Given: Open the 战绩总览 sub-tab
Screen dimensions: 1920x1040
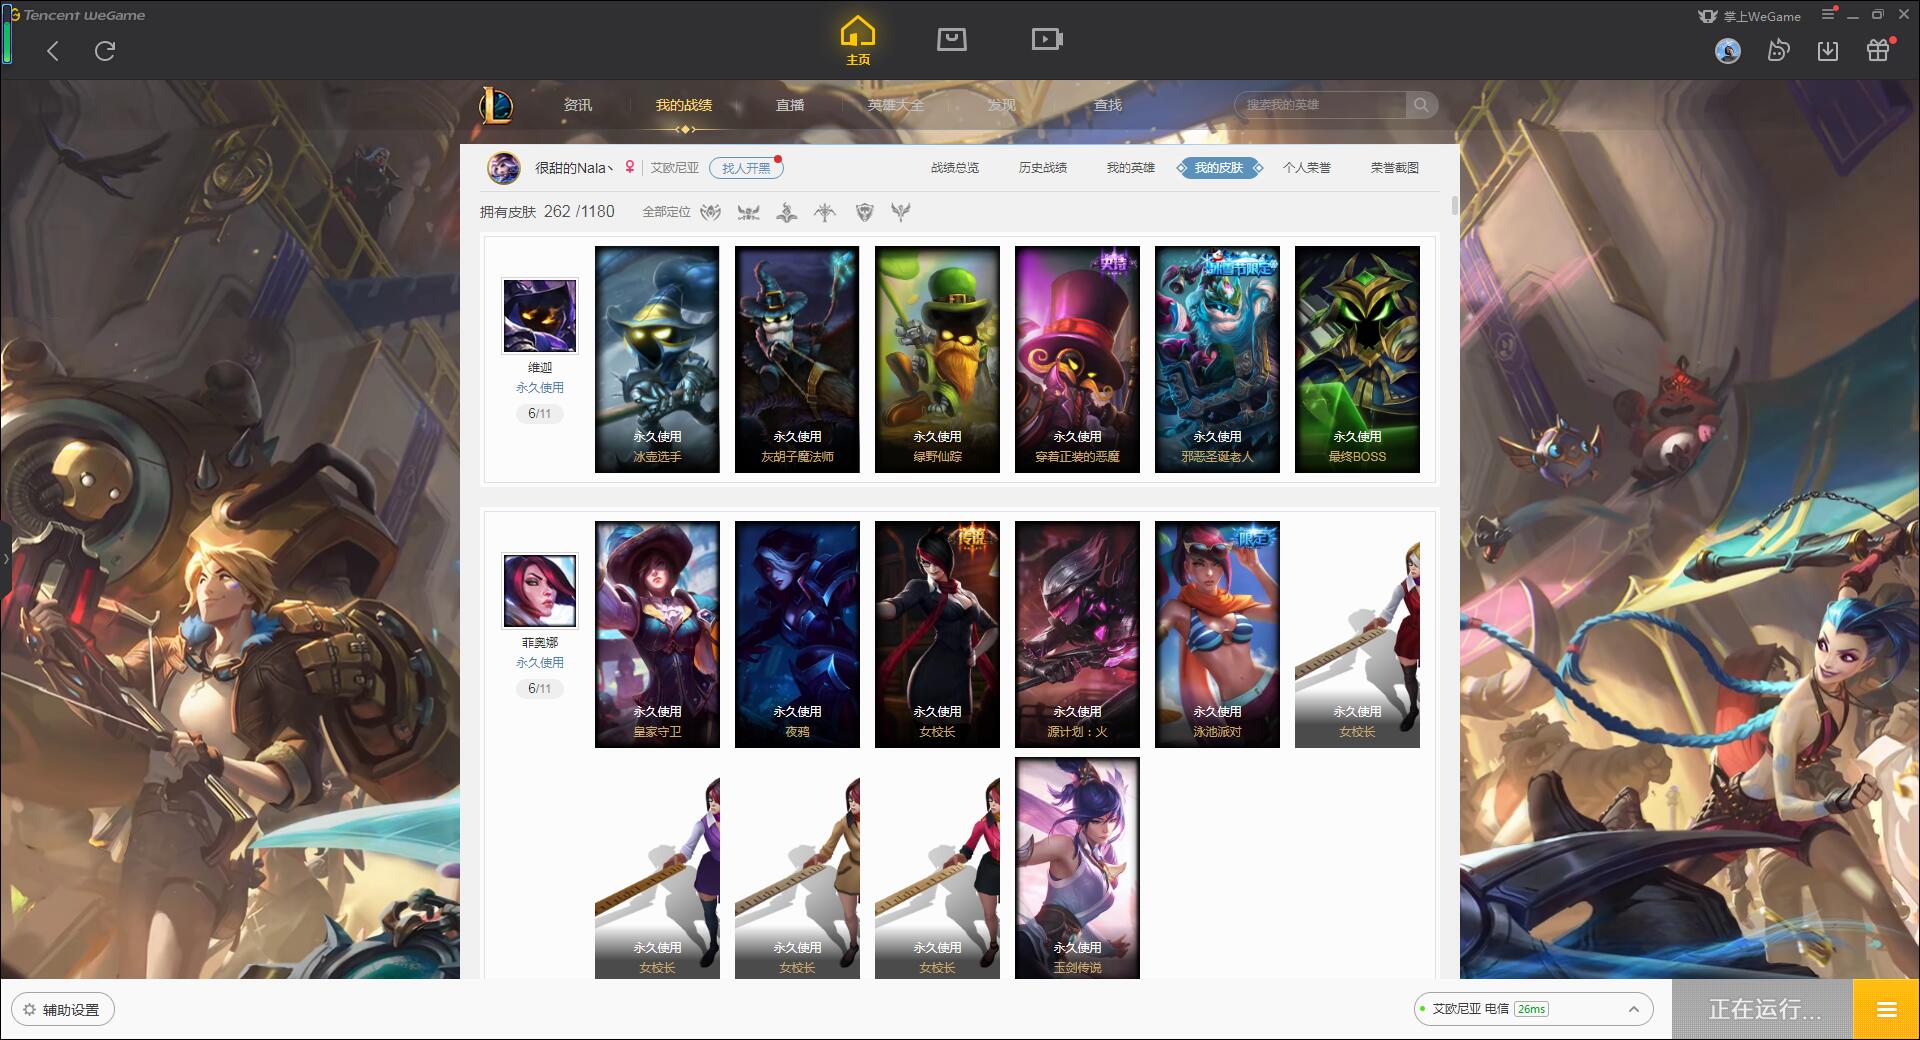Looking at the screenshot, I should pyautogui.click(x=955, y=168).
